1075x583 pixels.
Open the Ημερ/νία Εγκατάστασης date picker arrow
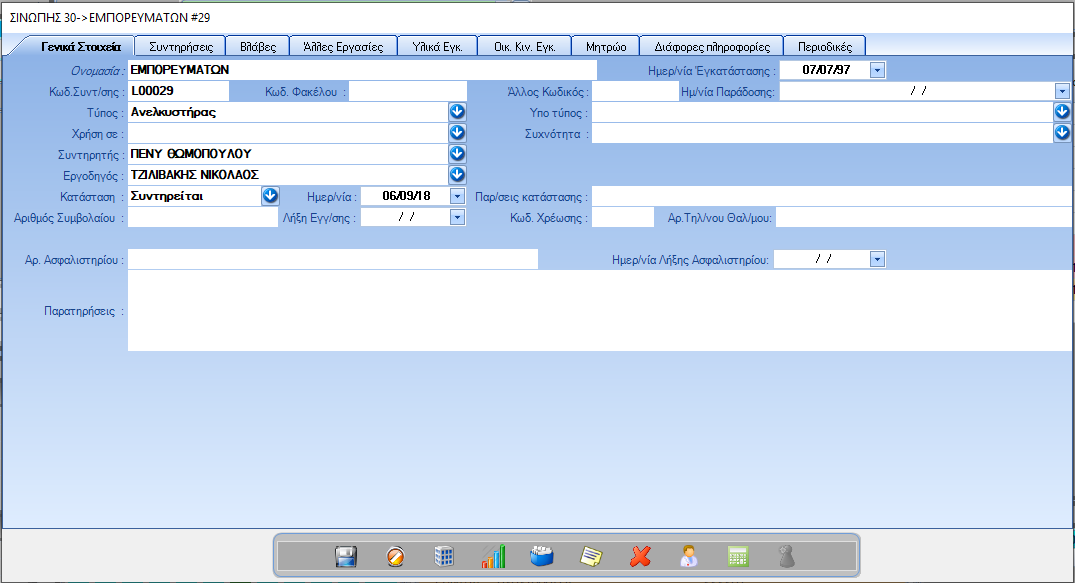tap(877, 70)
